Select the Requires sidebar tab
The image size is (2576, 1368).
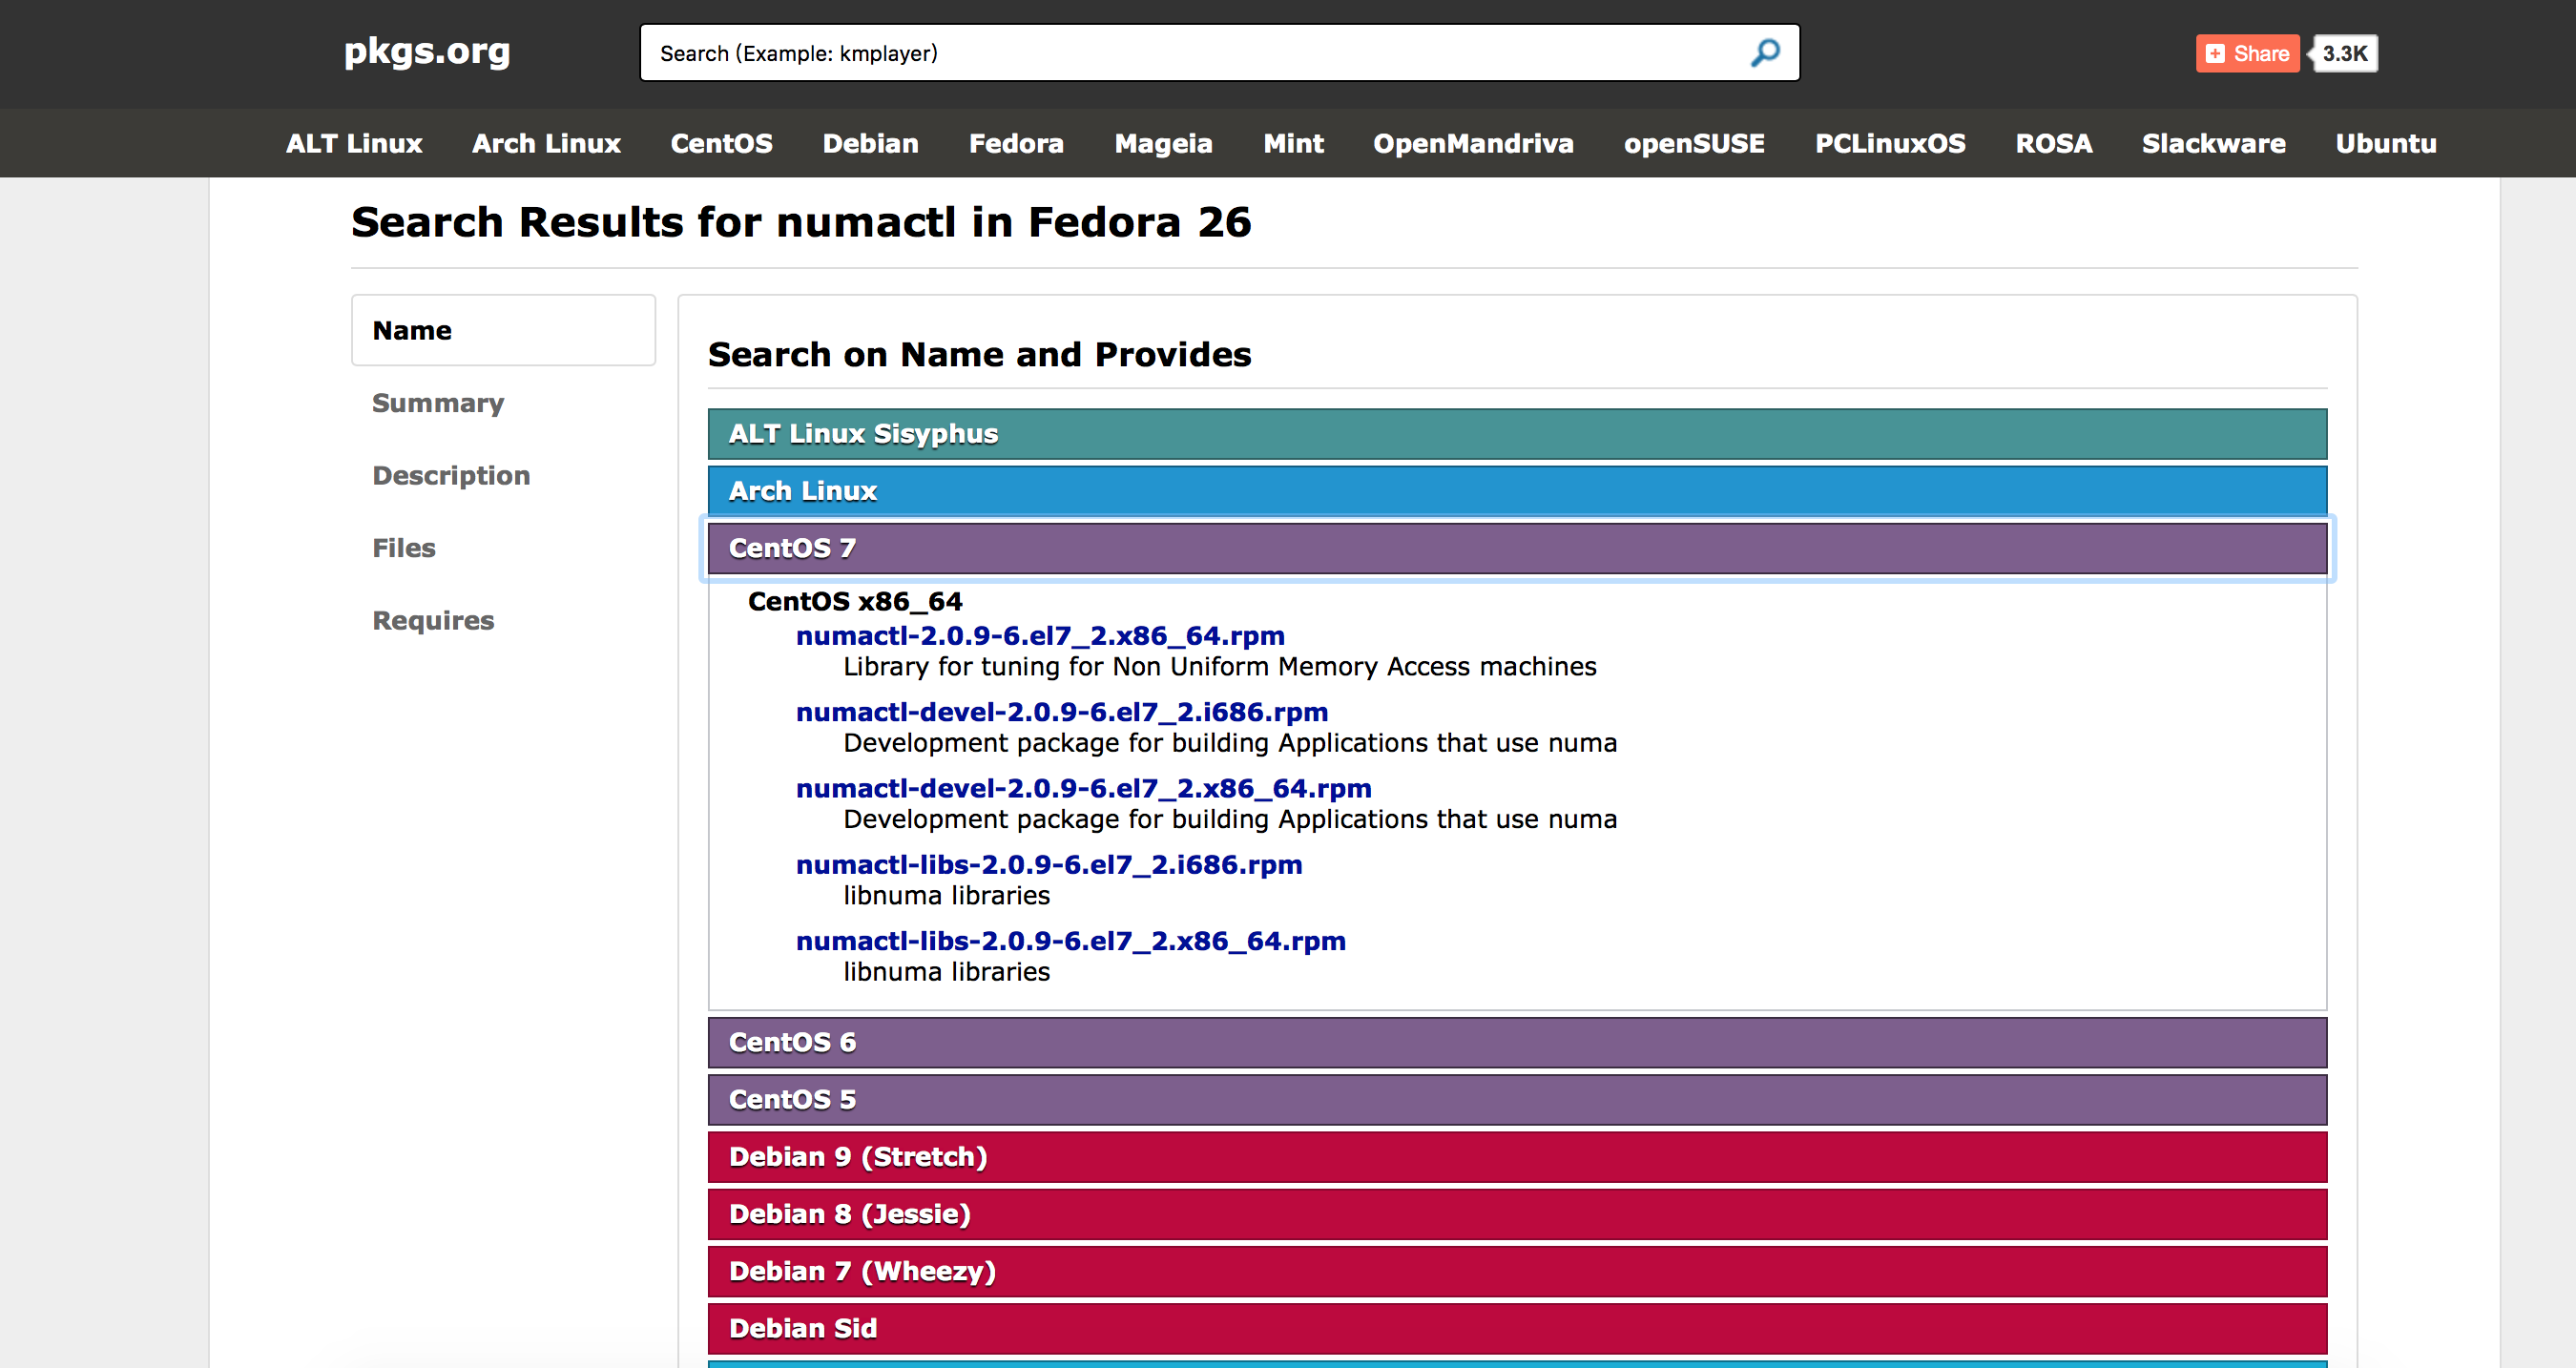(x=433, y=620)
